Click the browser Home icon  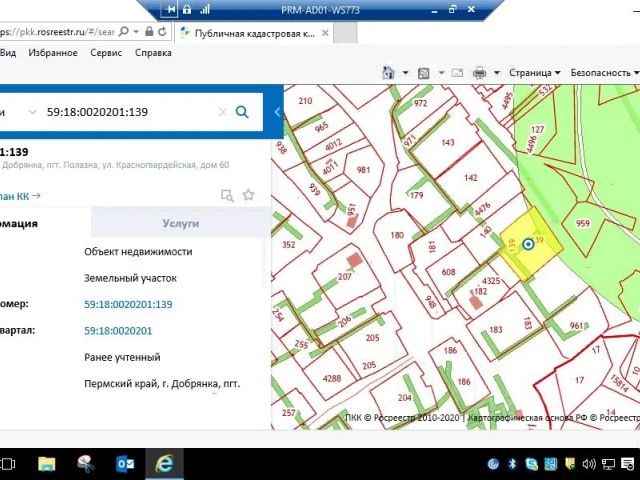click(388, 73)
